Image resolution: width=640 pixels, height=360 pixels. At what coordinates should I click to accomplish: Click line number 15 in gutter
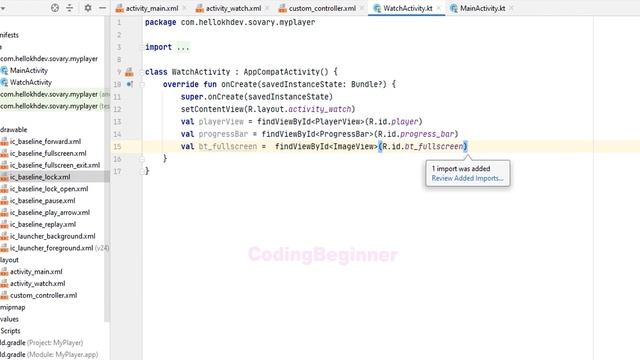[x=117, y=147]
